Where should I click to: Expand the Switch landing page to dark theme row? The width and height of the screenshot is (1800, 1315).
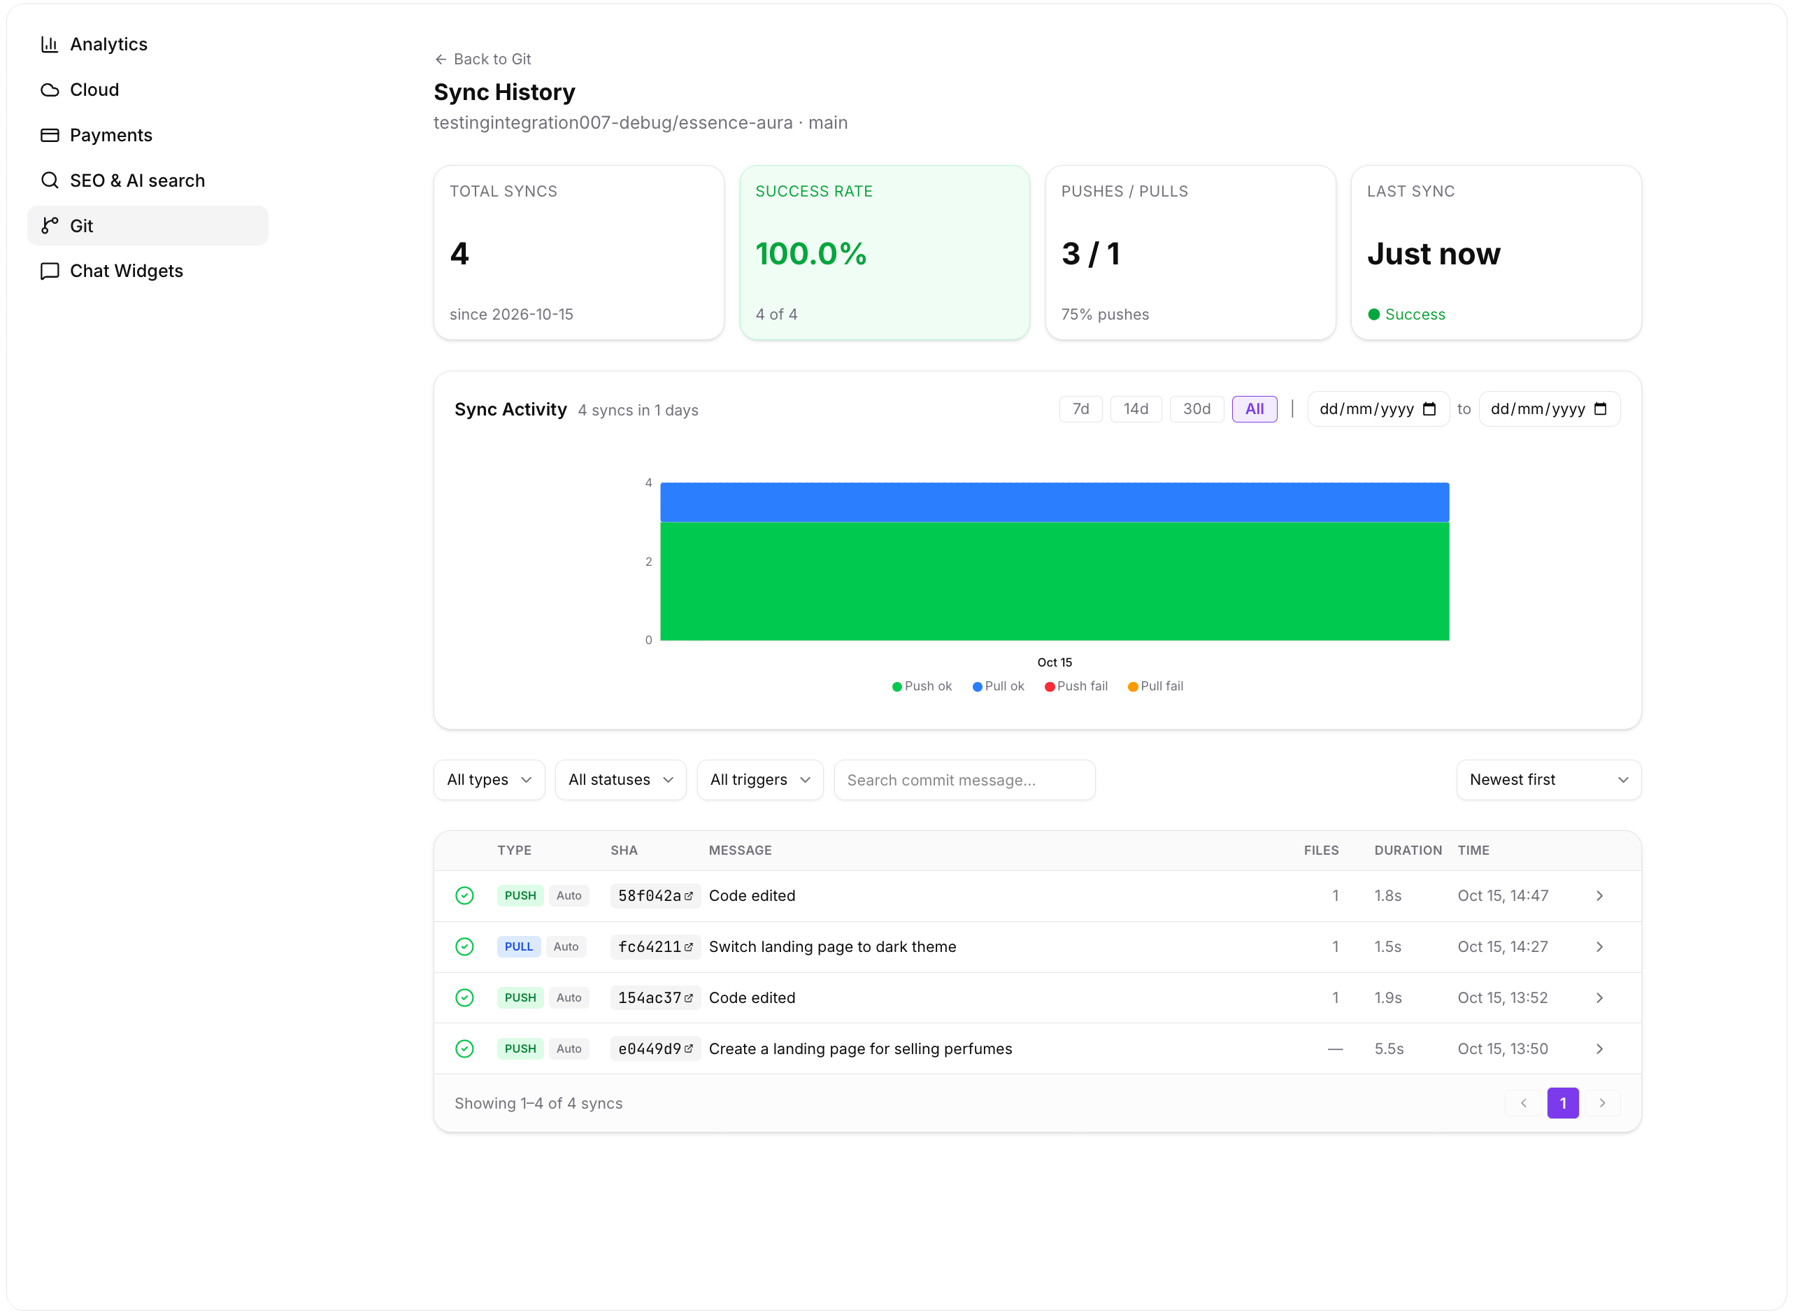(1599, 947)
